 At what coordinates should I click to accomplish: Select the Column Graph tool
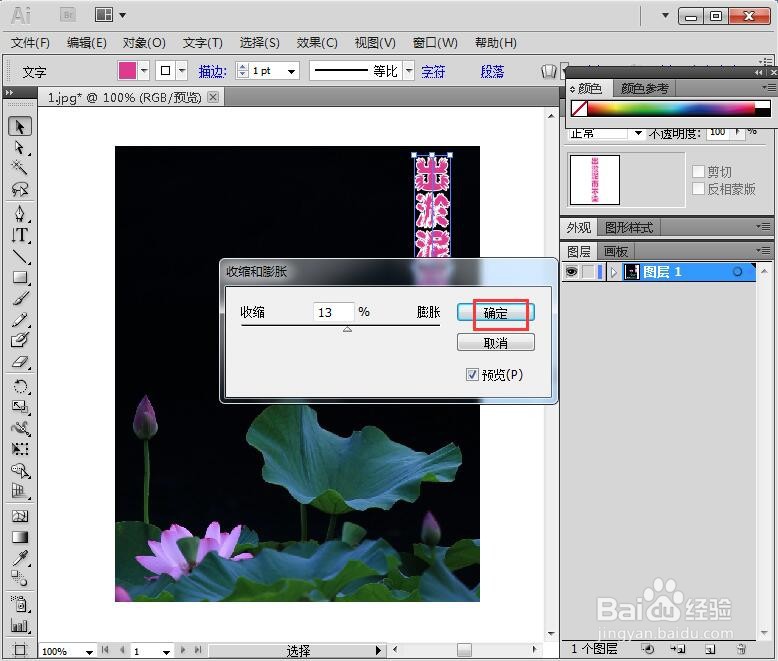click(x=20, y=625)
